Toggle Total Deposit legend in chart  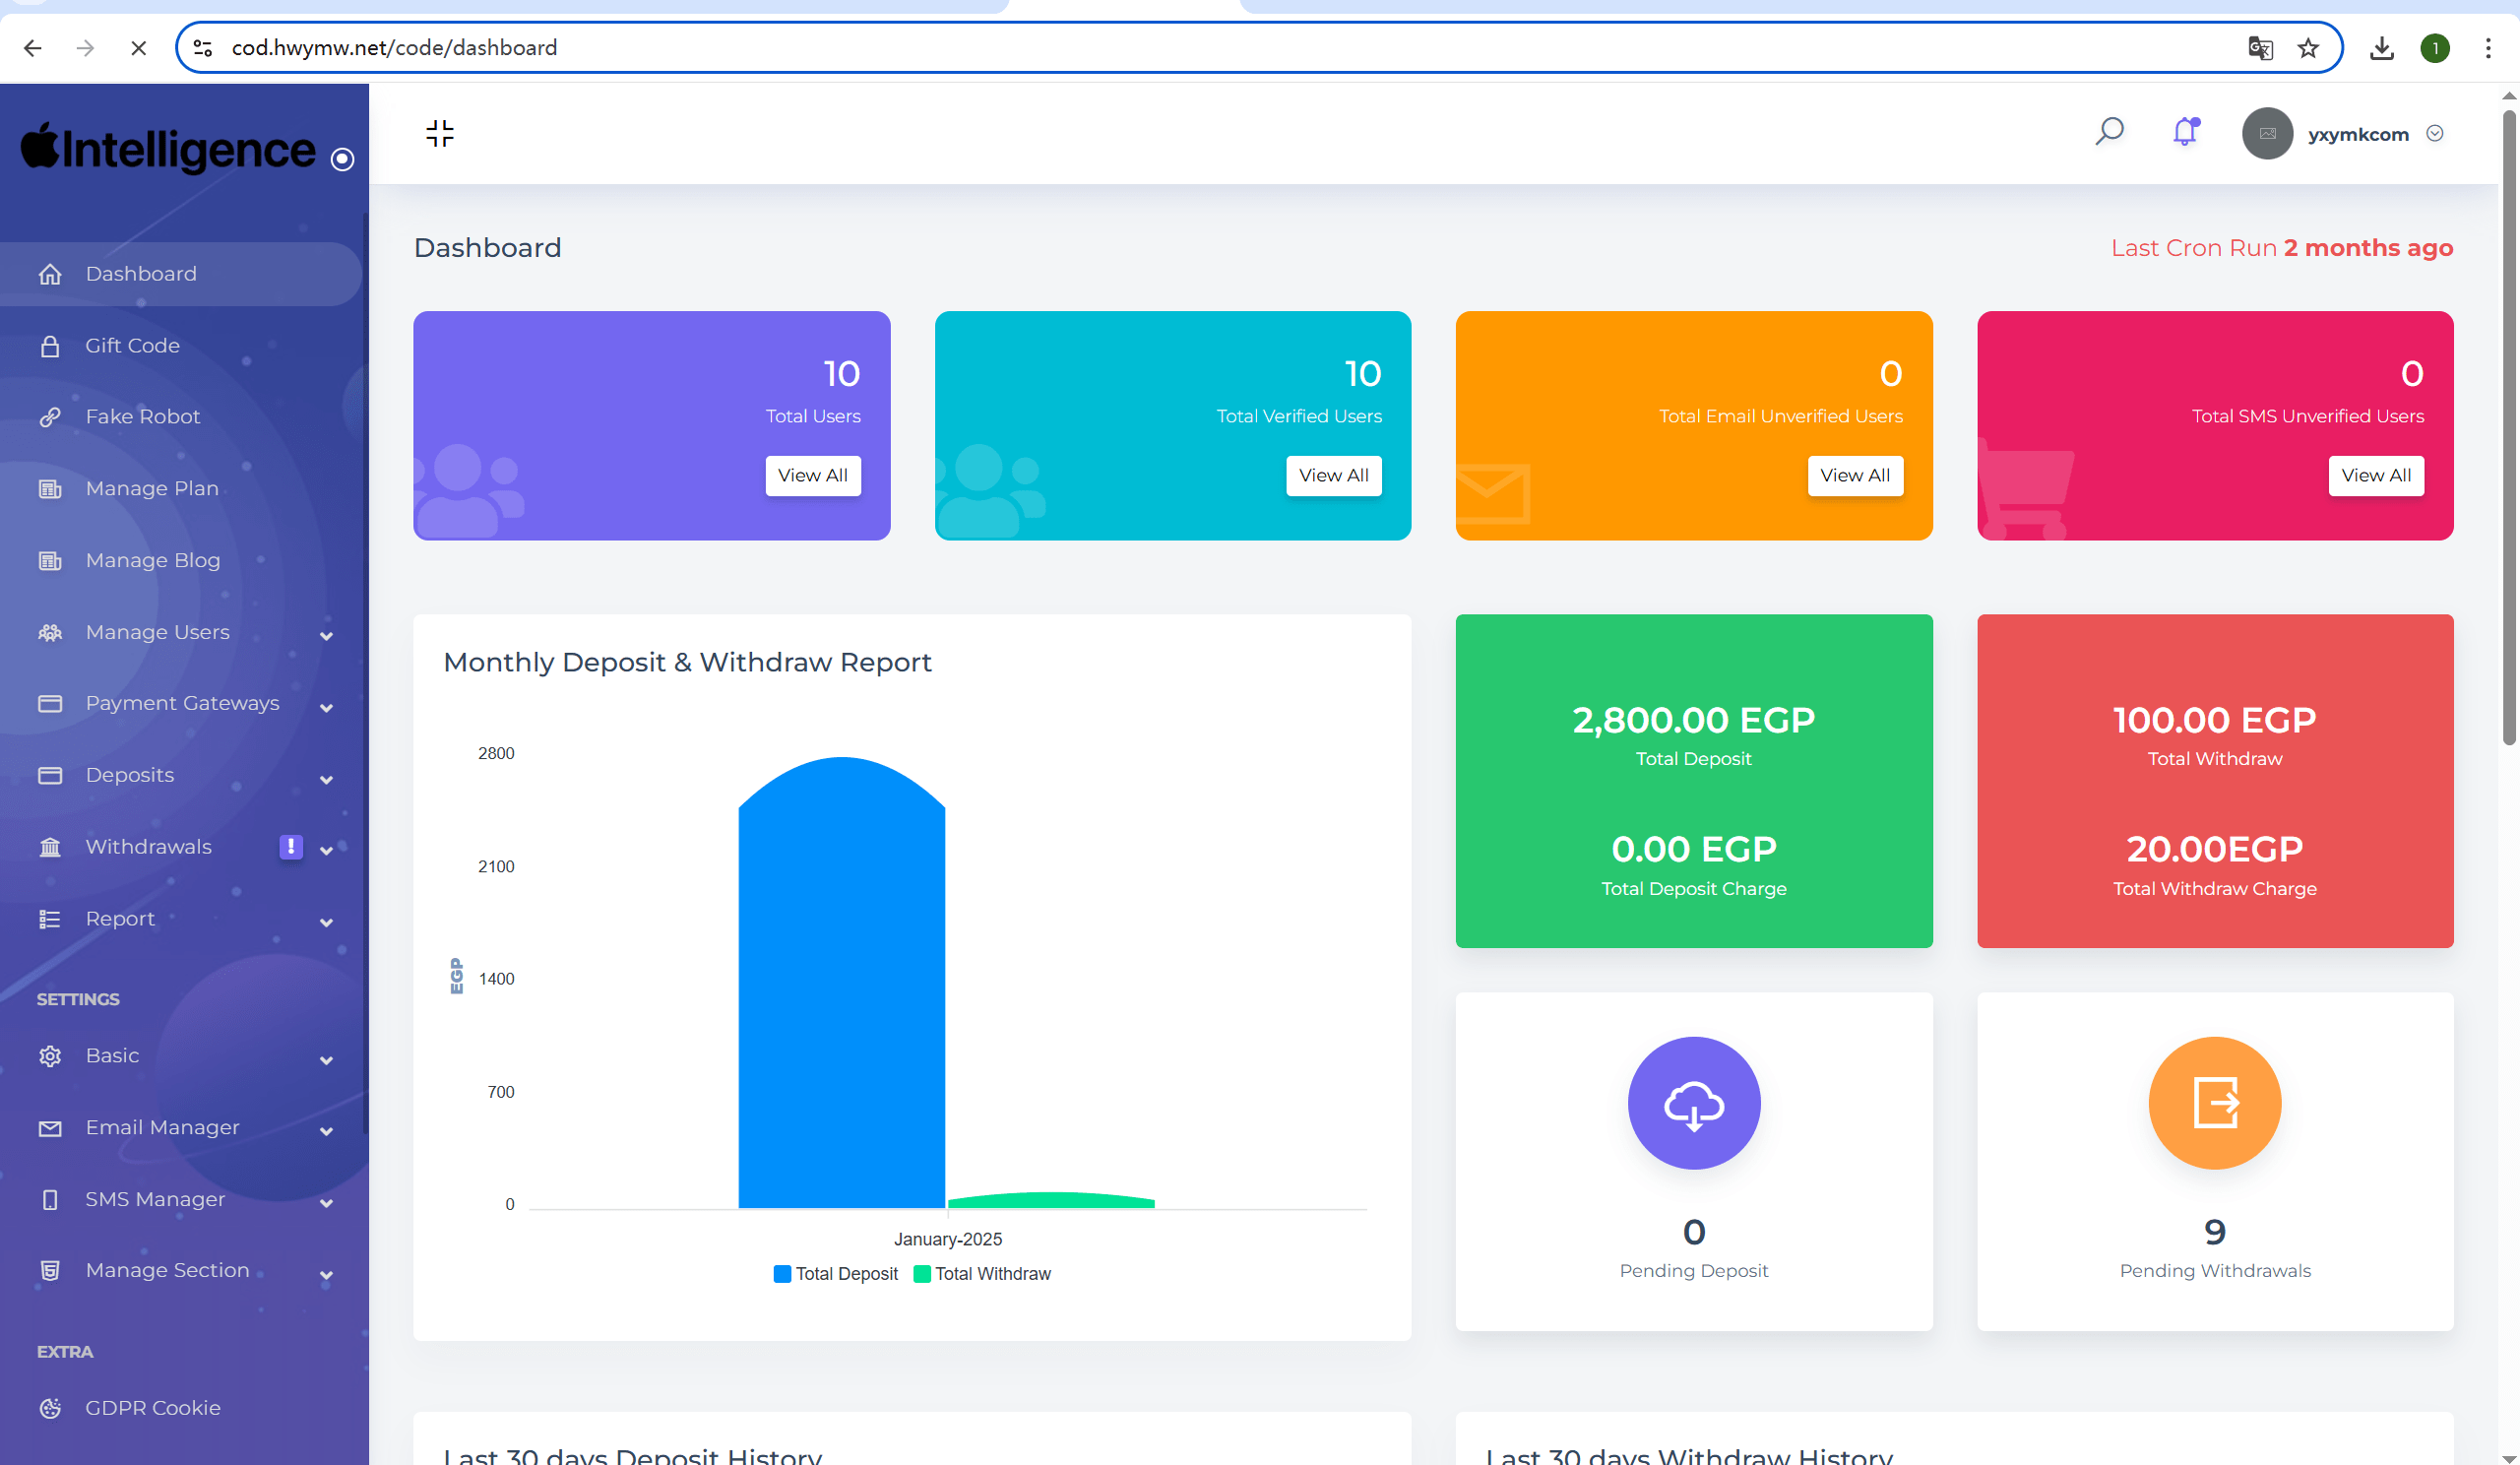point(836,1273)
